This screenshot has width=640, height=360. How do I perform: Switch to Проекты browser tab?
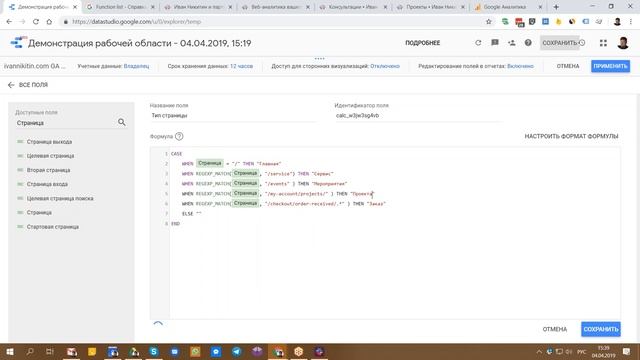pyautogui.click(x=430, y=7)
